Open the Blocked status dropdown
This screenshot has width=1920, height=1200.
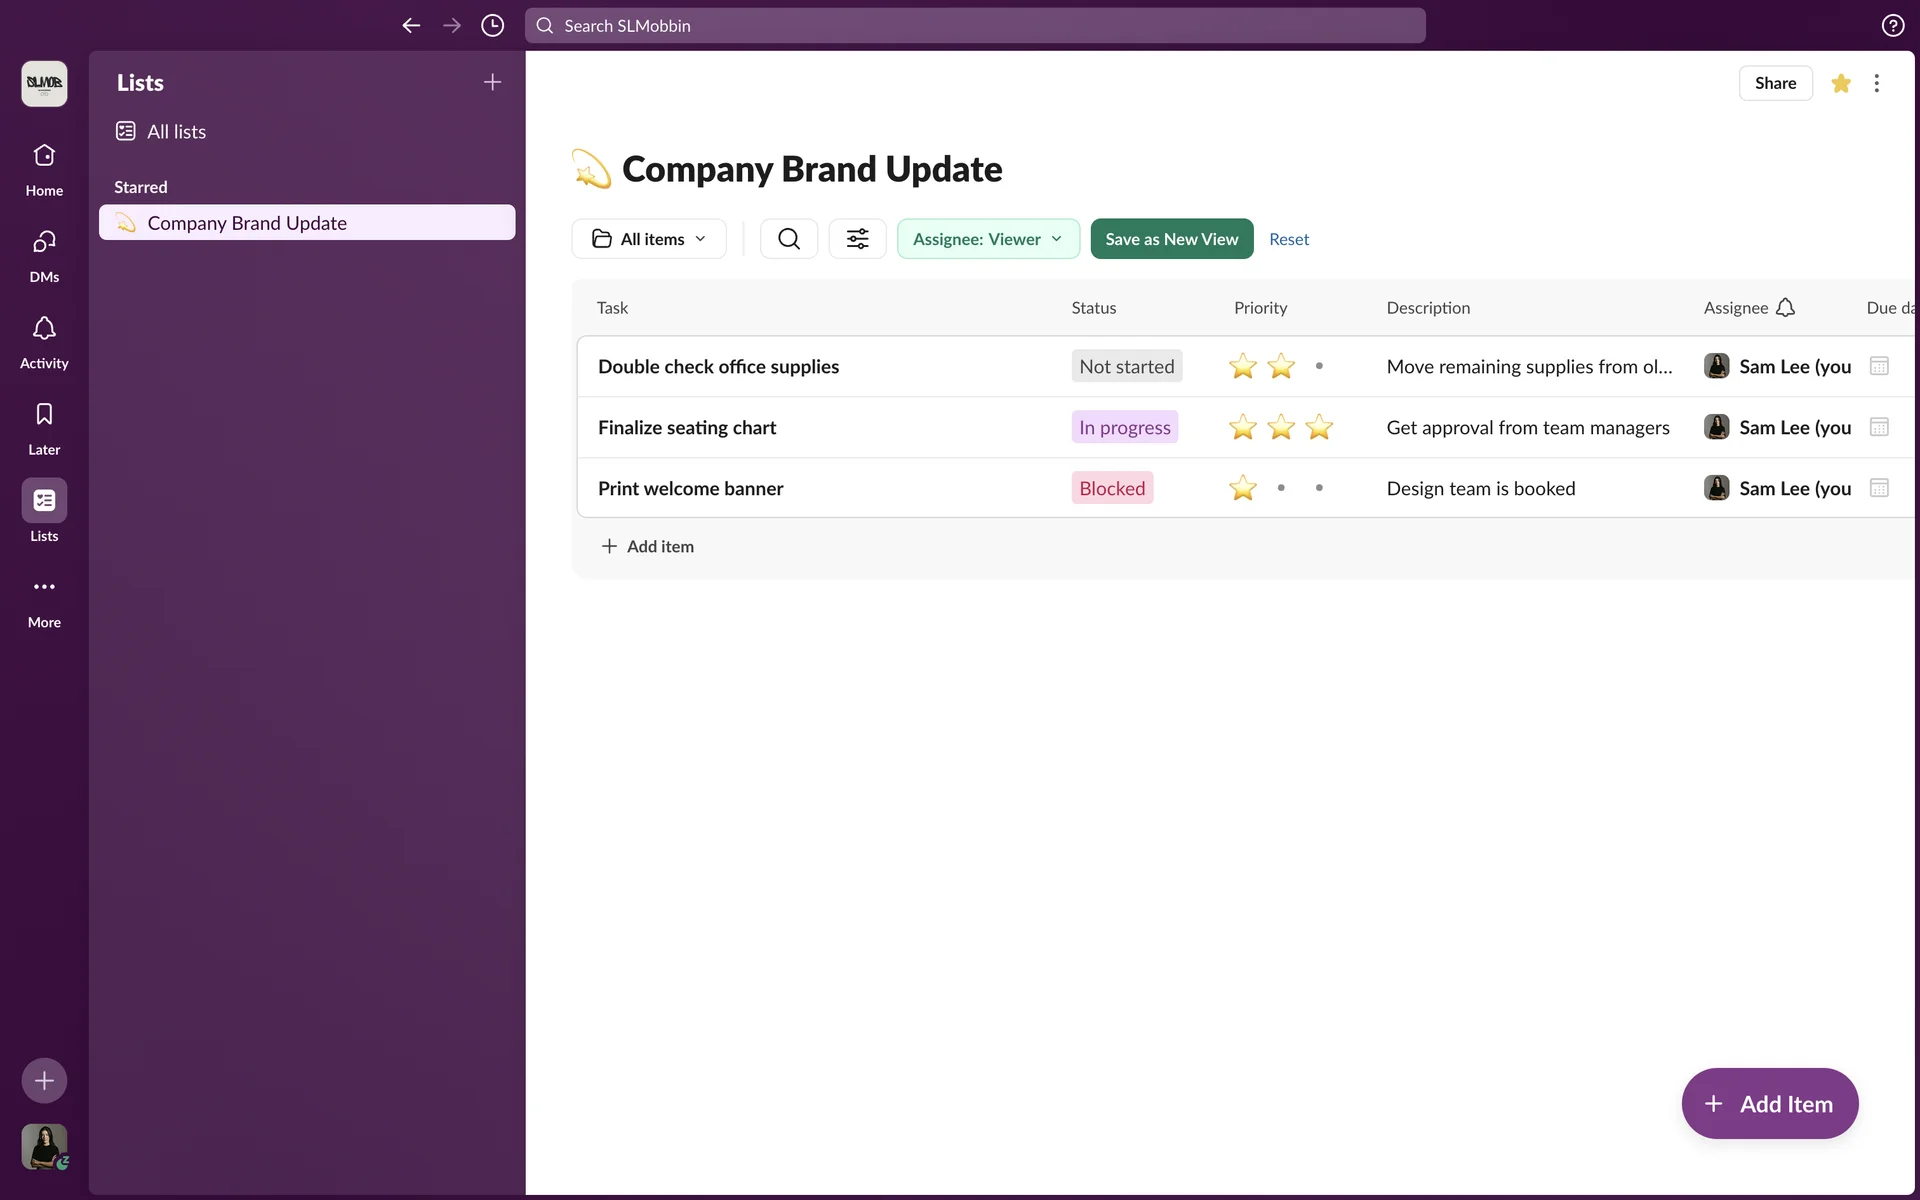pyautogui.click(x=1112, y=488)
